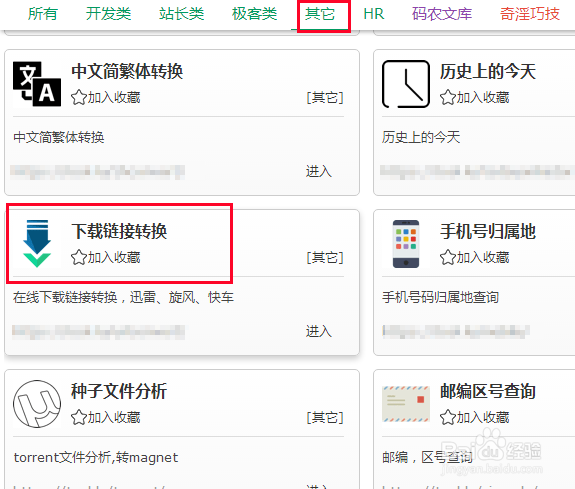Open the 种子文件分析 title link
Screen dimensions: 575x489
pos(119,391)
